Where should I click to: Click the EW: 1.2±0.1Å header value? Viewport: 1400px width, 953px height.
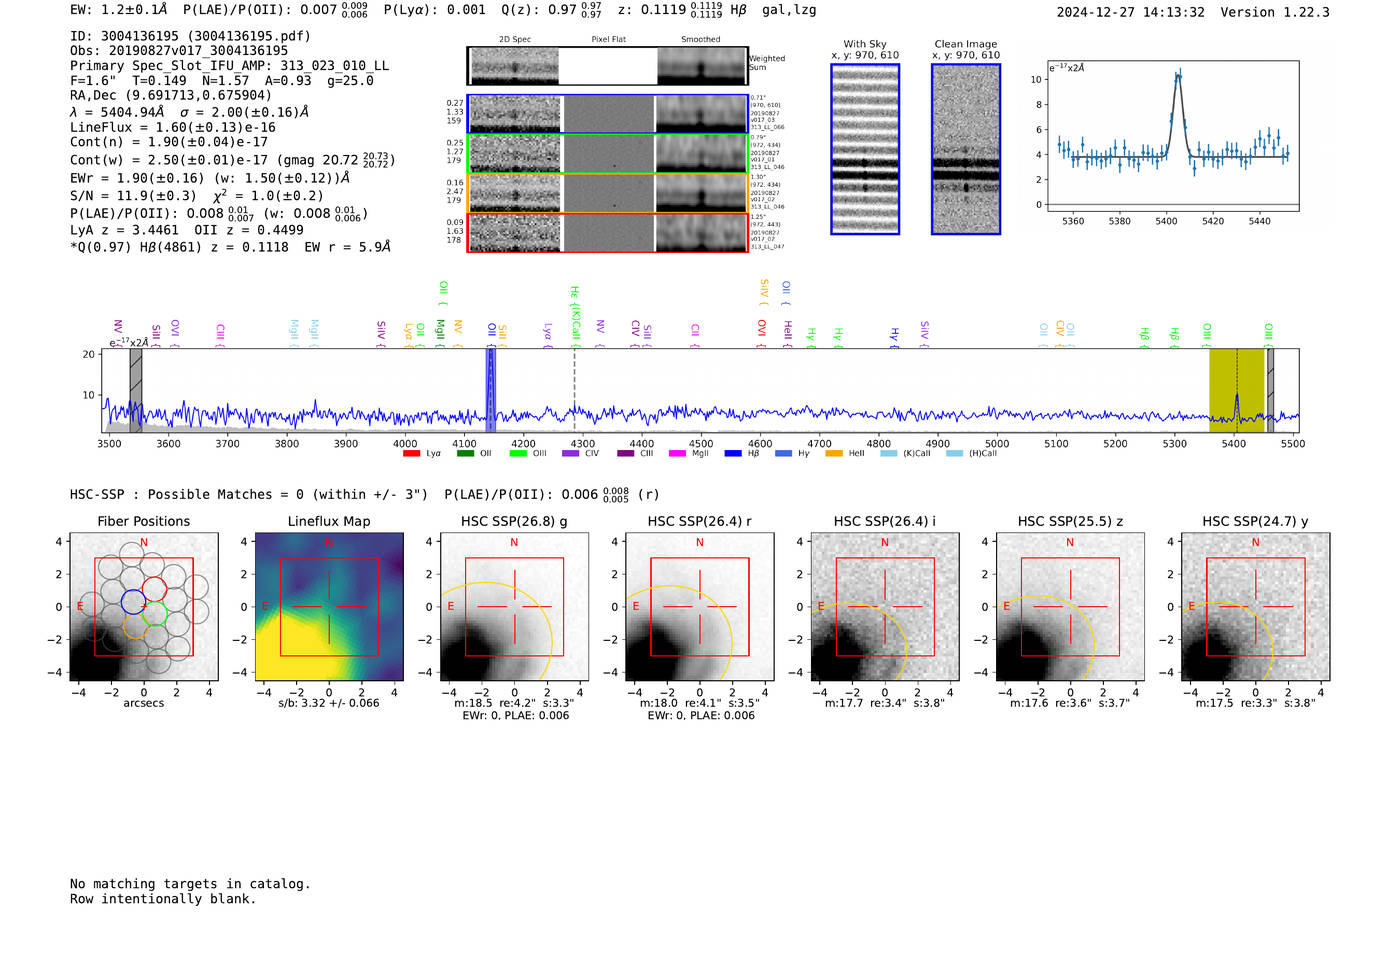pyautogui.click(x=119, y=10)
